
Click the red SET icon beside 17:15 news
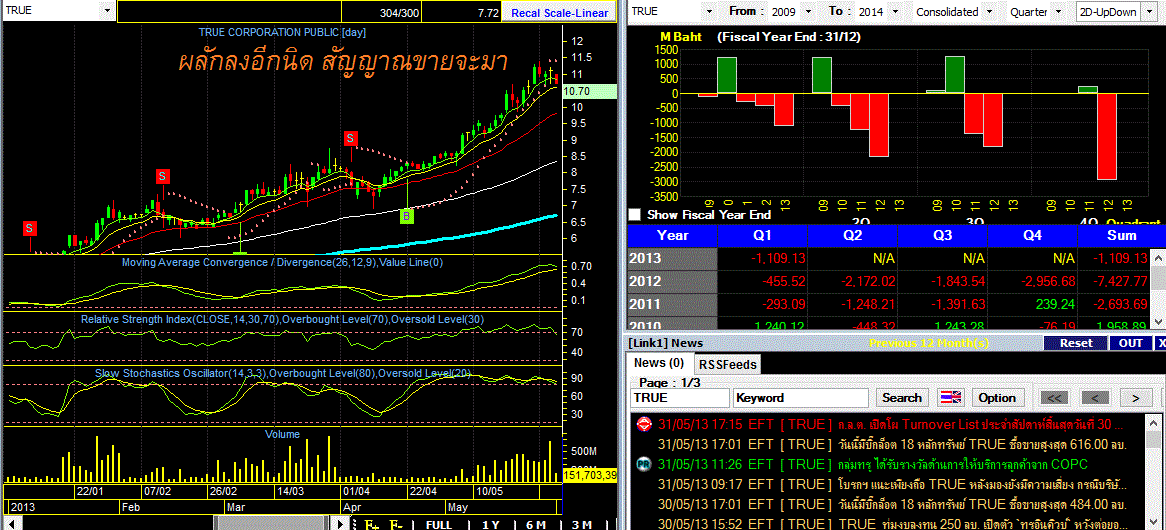tap(645, 424)
